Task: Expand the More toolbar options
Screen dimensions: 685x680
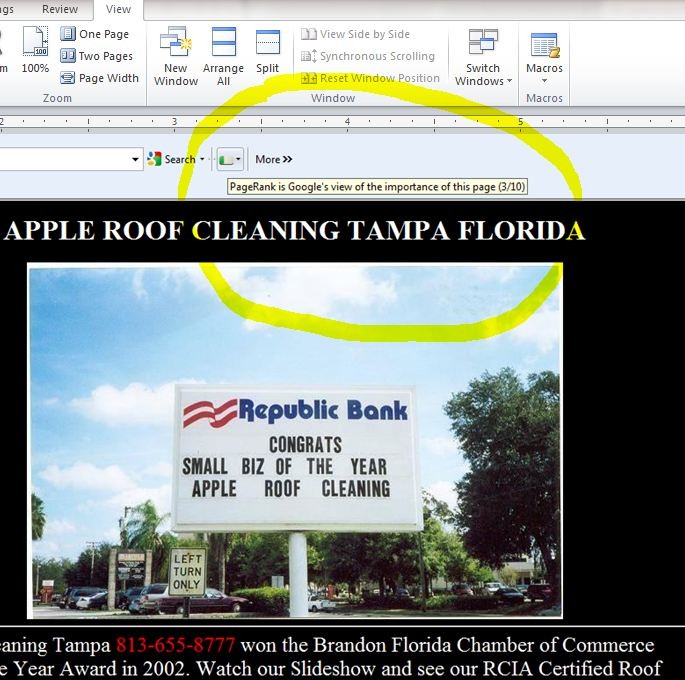Action: point(273,159)
